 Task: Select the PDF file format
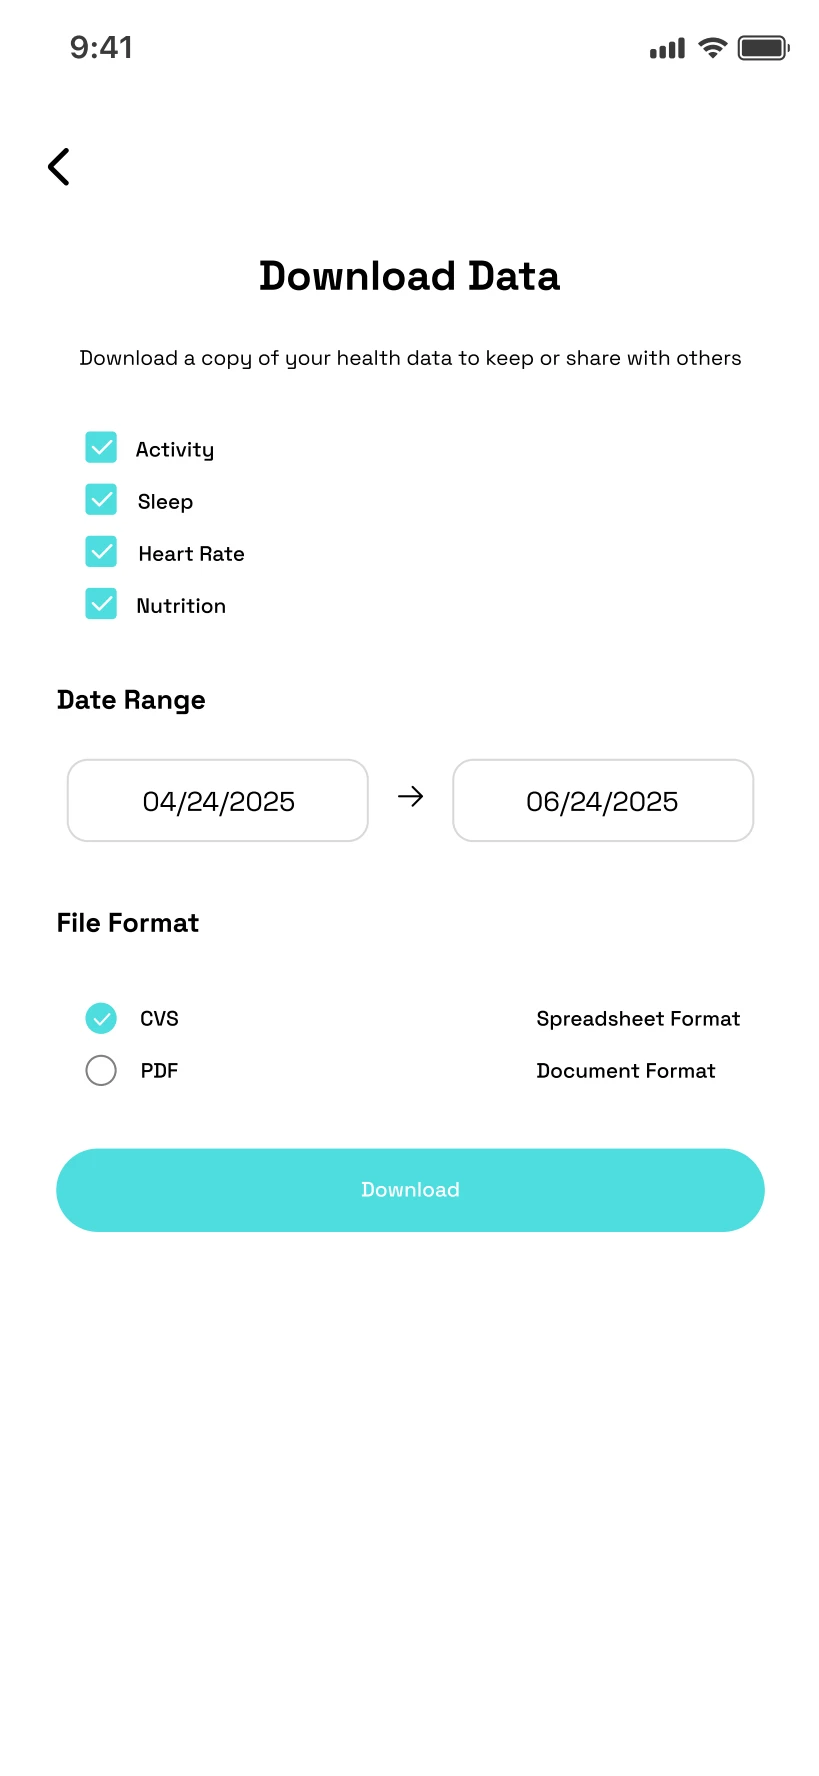101,1070
